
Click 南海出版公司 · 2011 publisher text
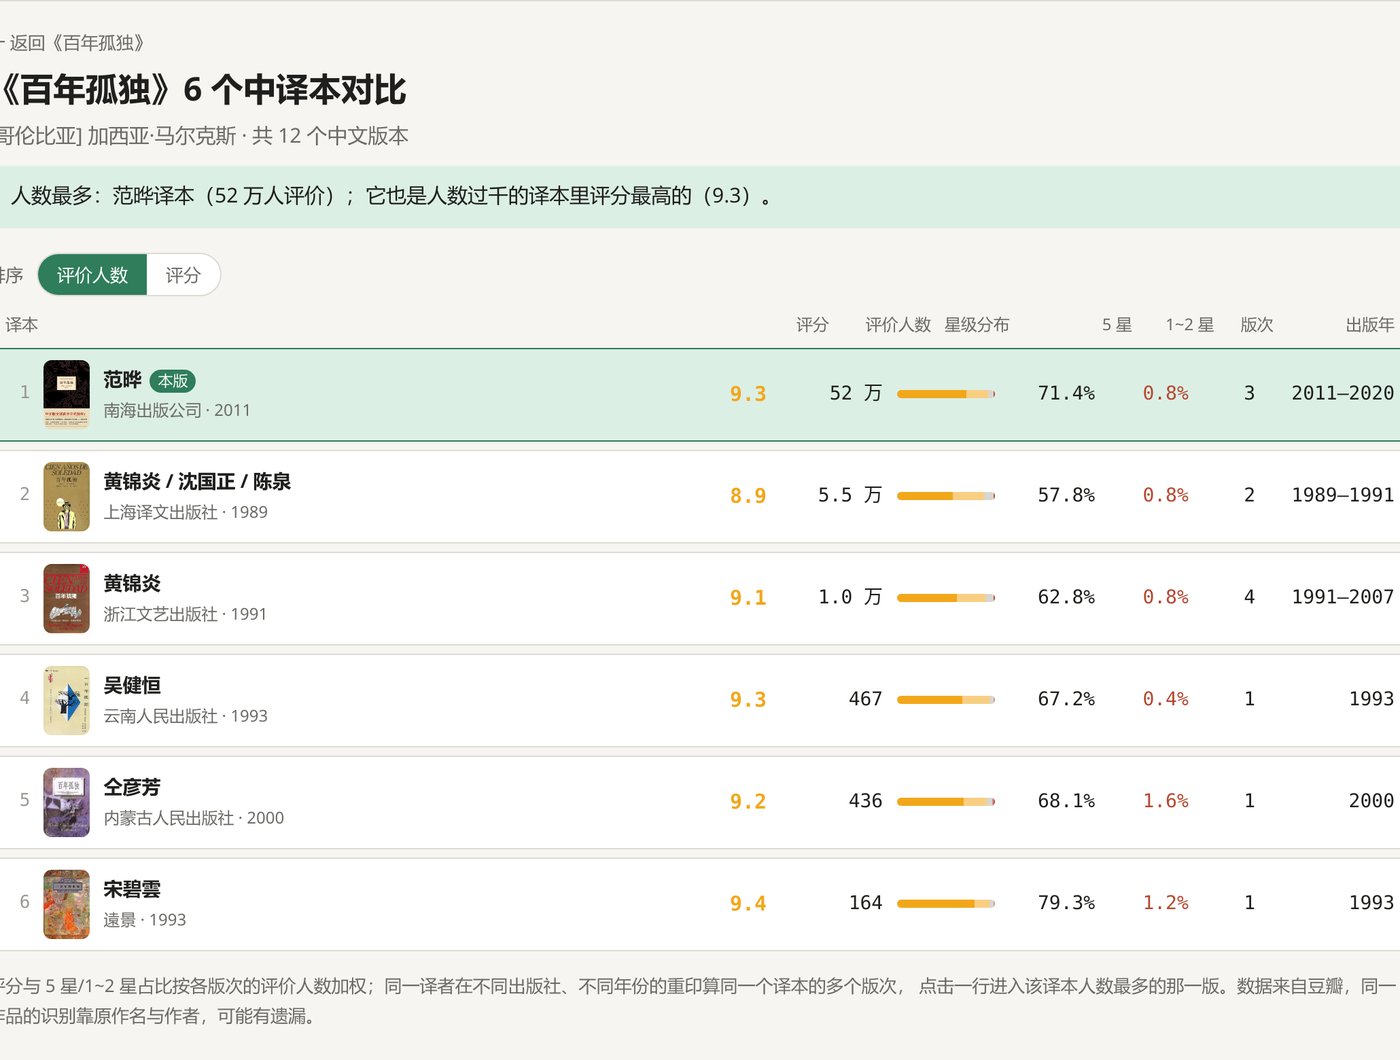[x=177, y=410]
